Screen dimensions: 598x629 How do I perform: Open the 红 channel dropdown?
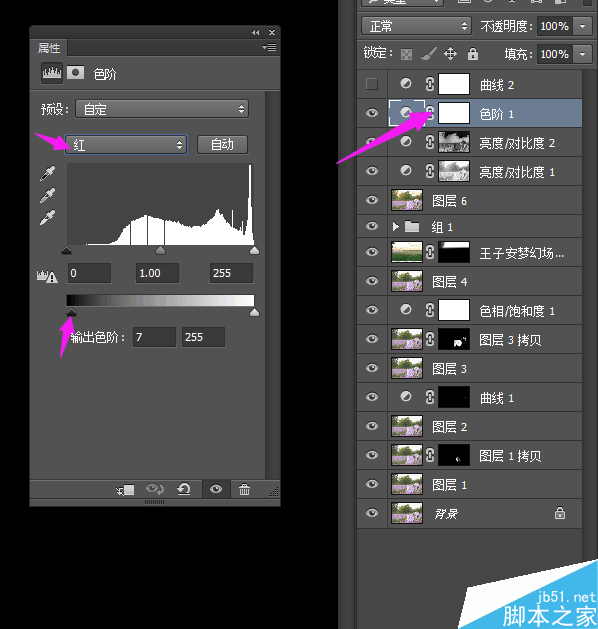pos(126,144)
